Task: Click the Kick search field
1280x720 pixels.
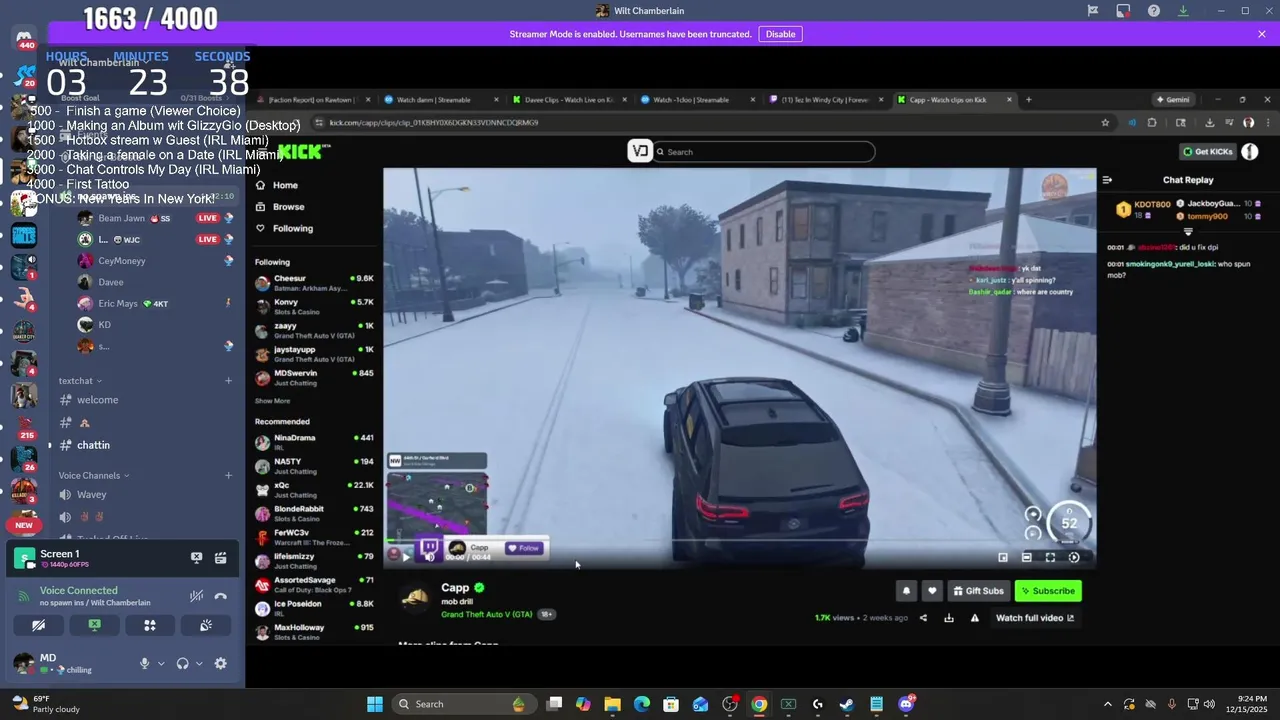Action: pos(766,152)
